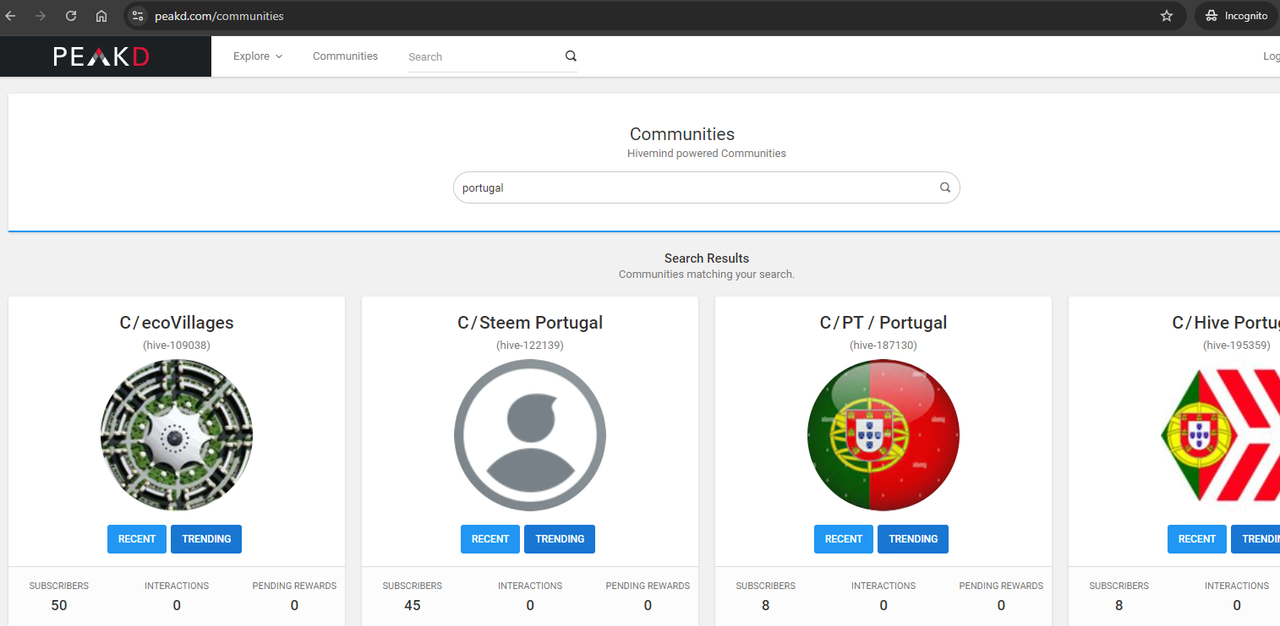The width and height of the screenshot is (1280, 626).
Task: Click the '(hive-109038)' community id text
Action: 177,345
